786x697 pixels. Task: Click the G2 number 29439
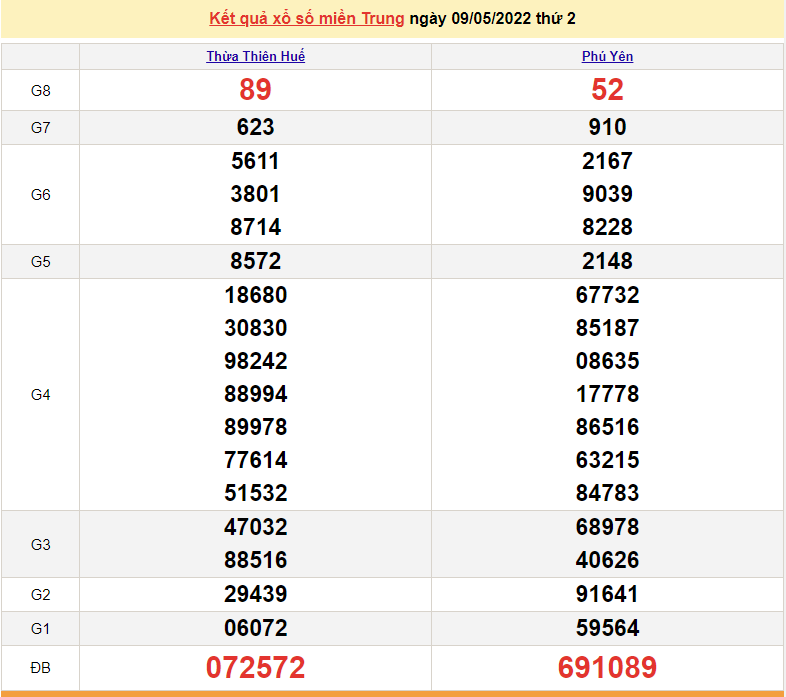point(255,594)
